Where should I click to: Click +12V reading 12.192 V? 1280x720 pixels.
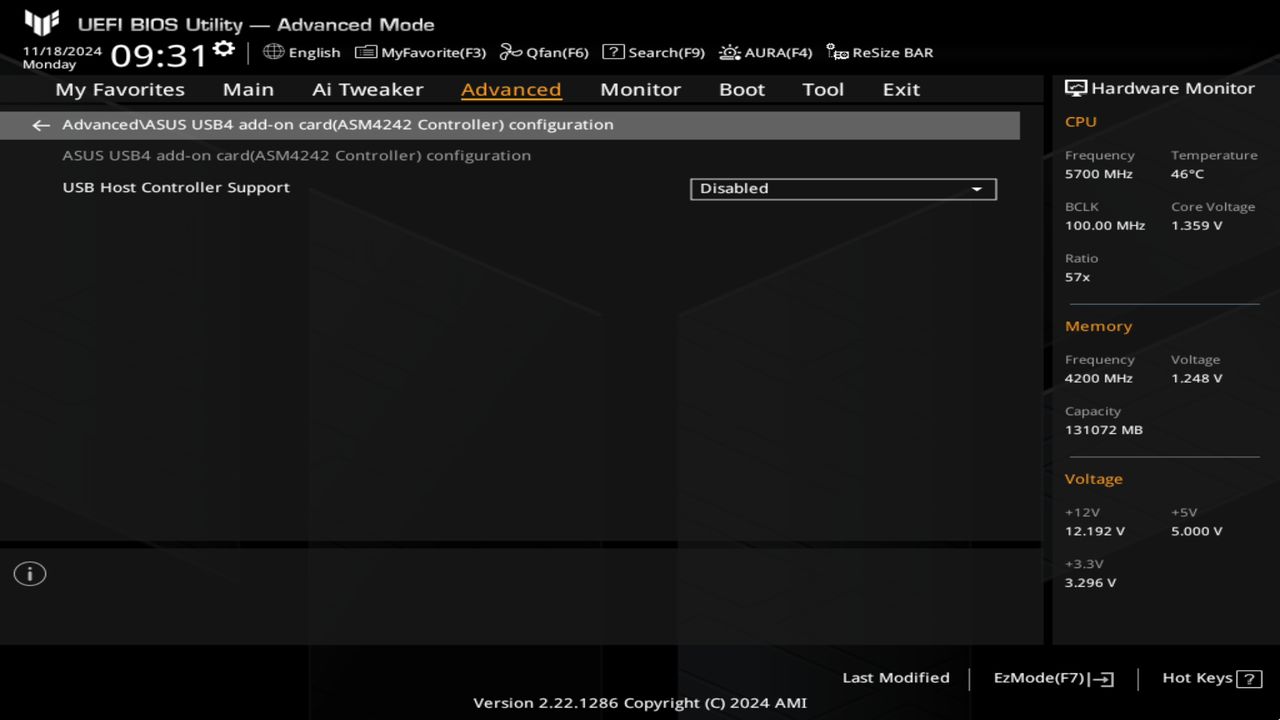pos(1095,532)
